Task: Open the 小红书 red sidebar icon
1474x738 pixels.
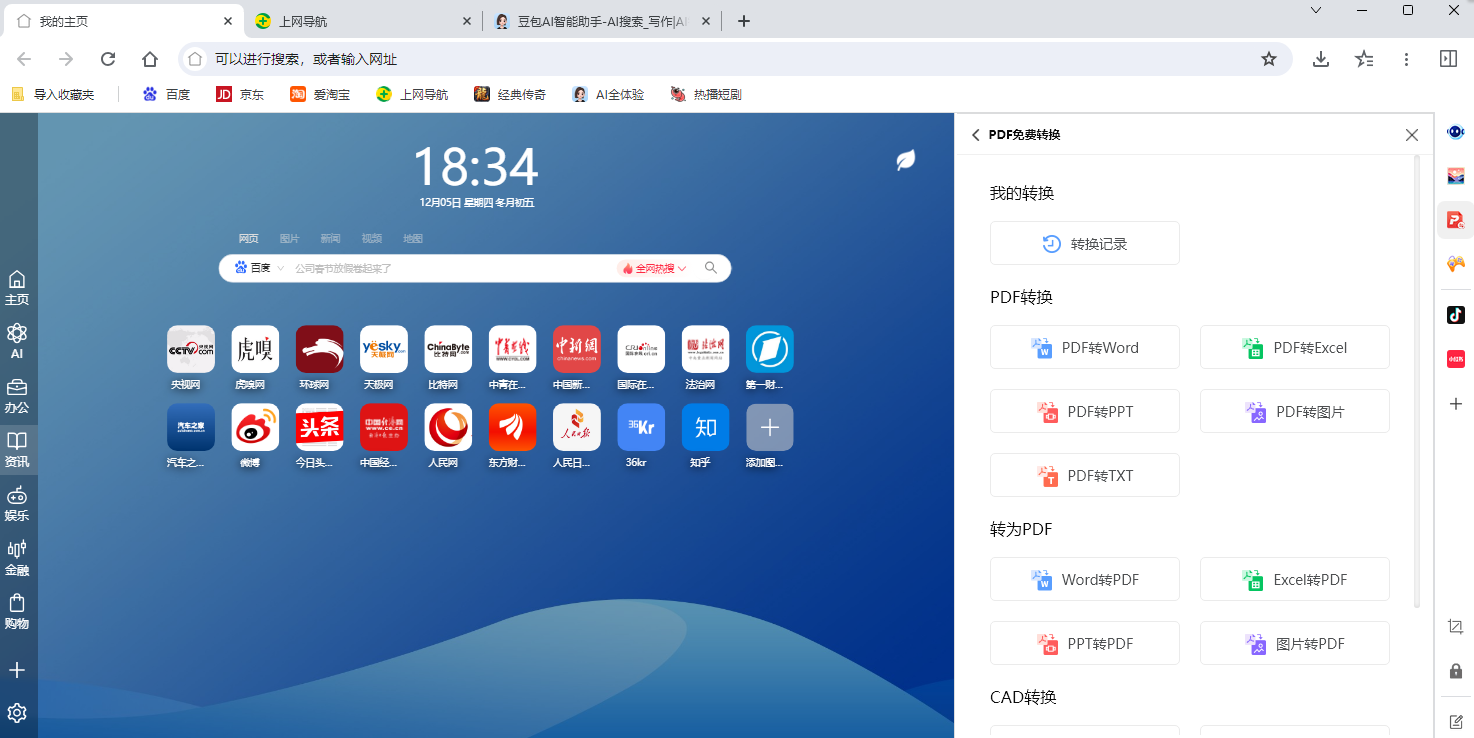Action: point(1456,359)
